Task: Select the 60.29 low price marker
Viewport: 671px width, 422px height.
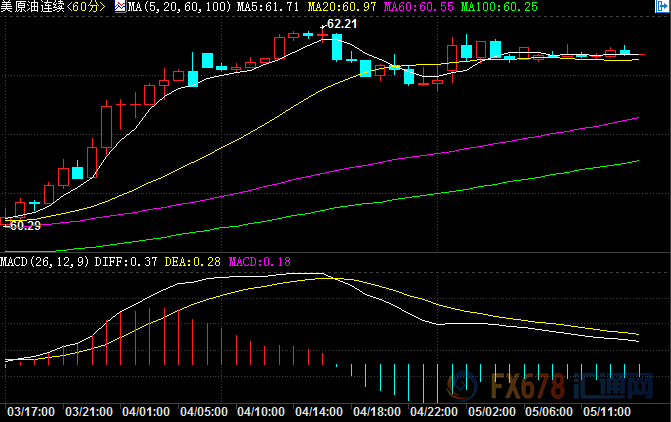Action: [21, 226]
